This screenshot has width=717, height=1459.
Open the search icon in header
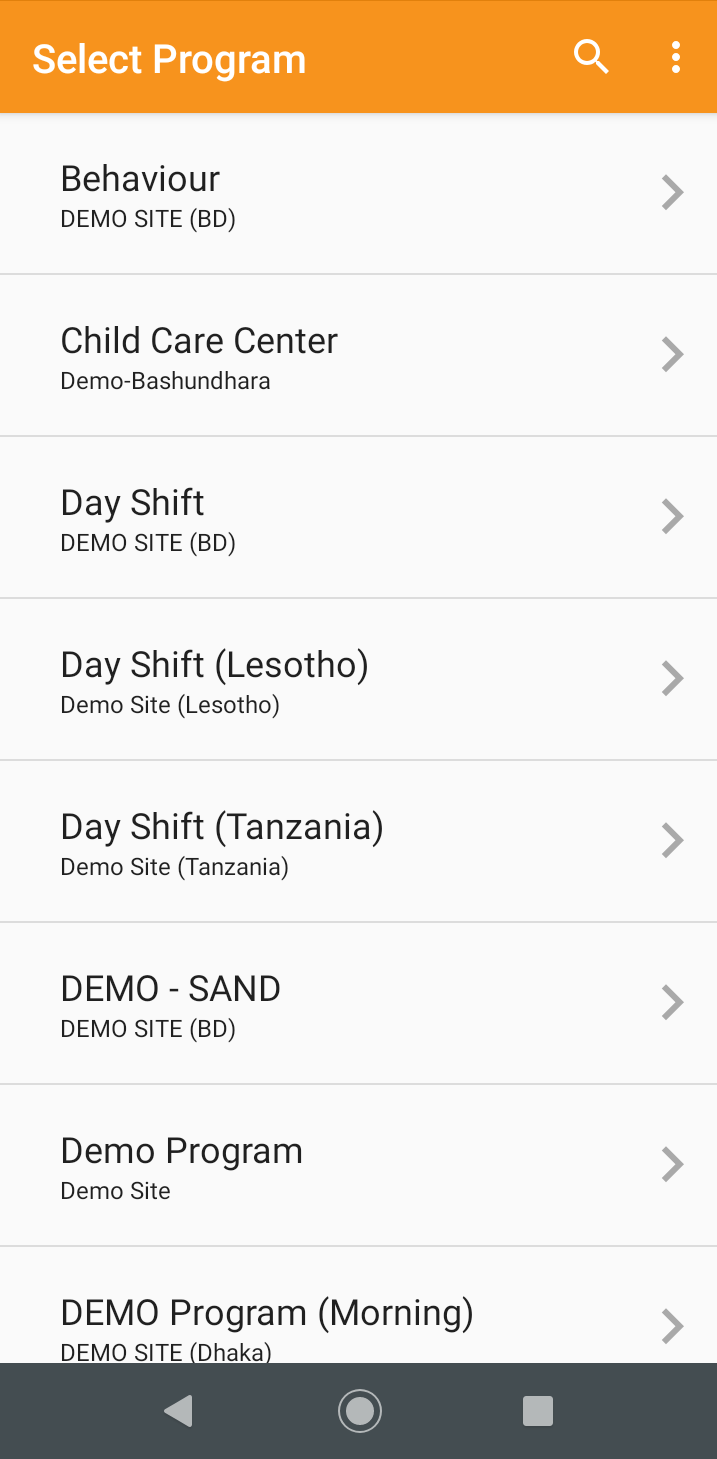591,58
